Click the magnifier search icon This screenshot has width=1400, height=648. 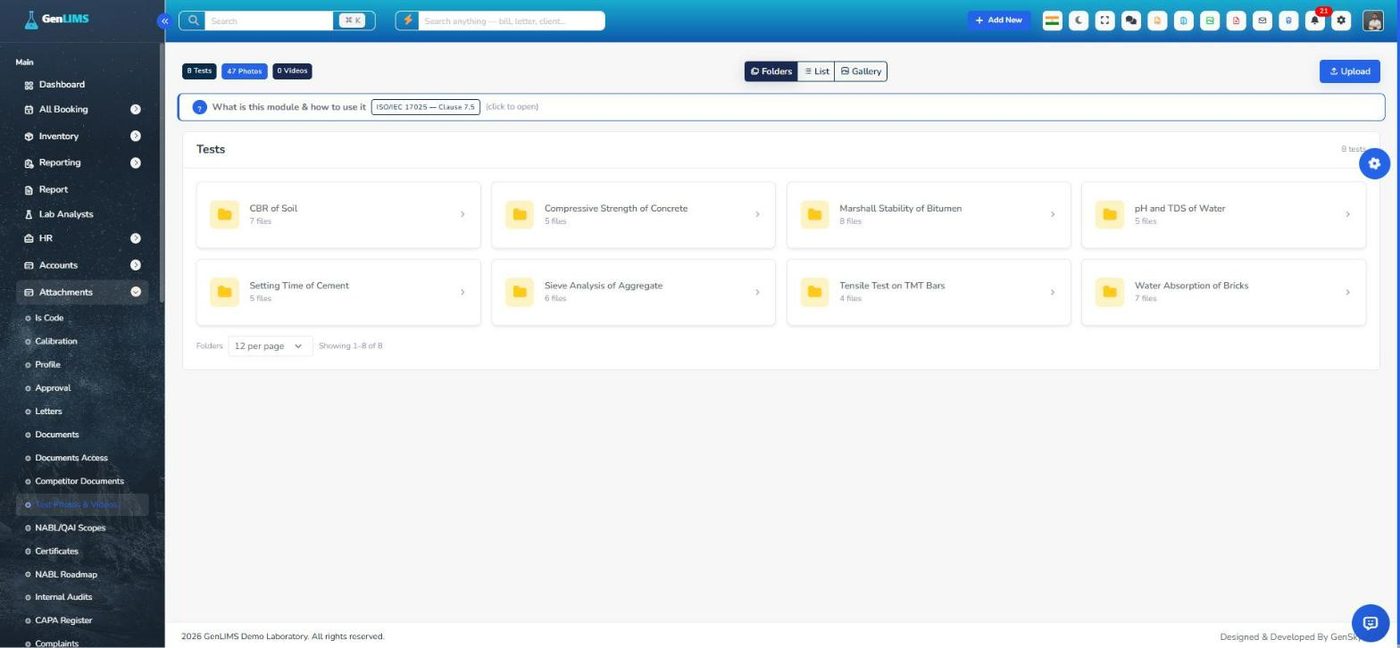pyautogui.click(x=192, y=20)
